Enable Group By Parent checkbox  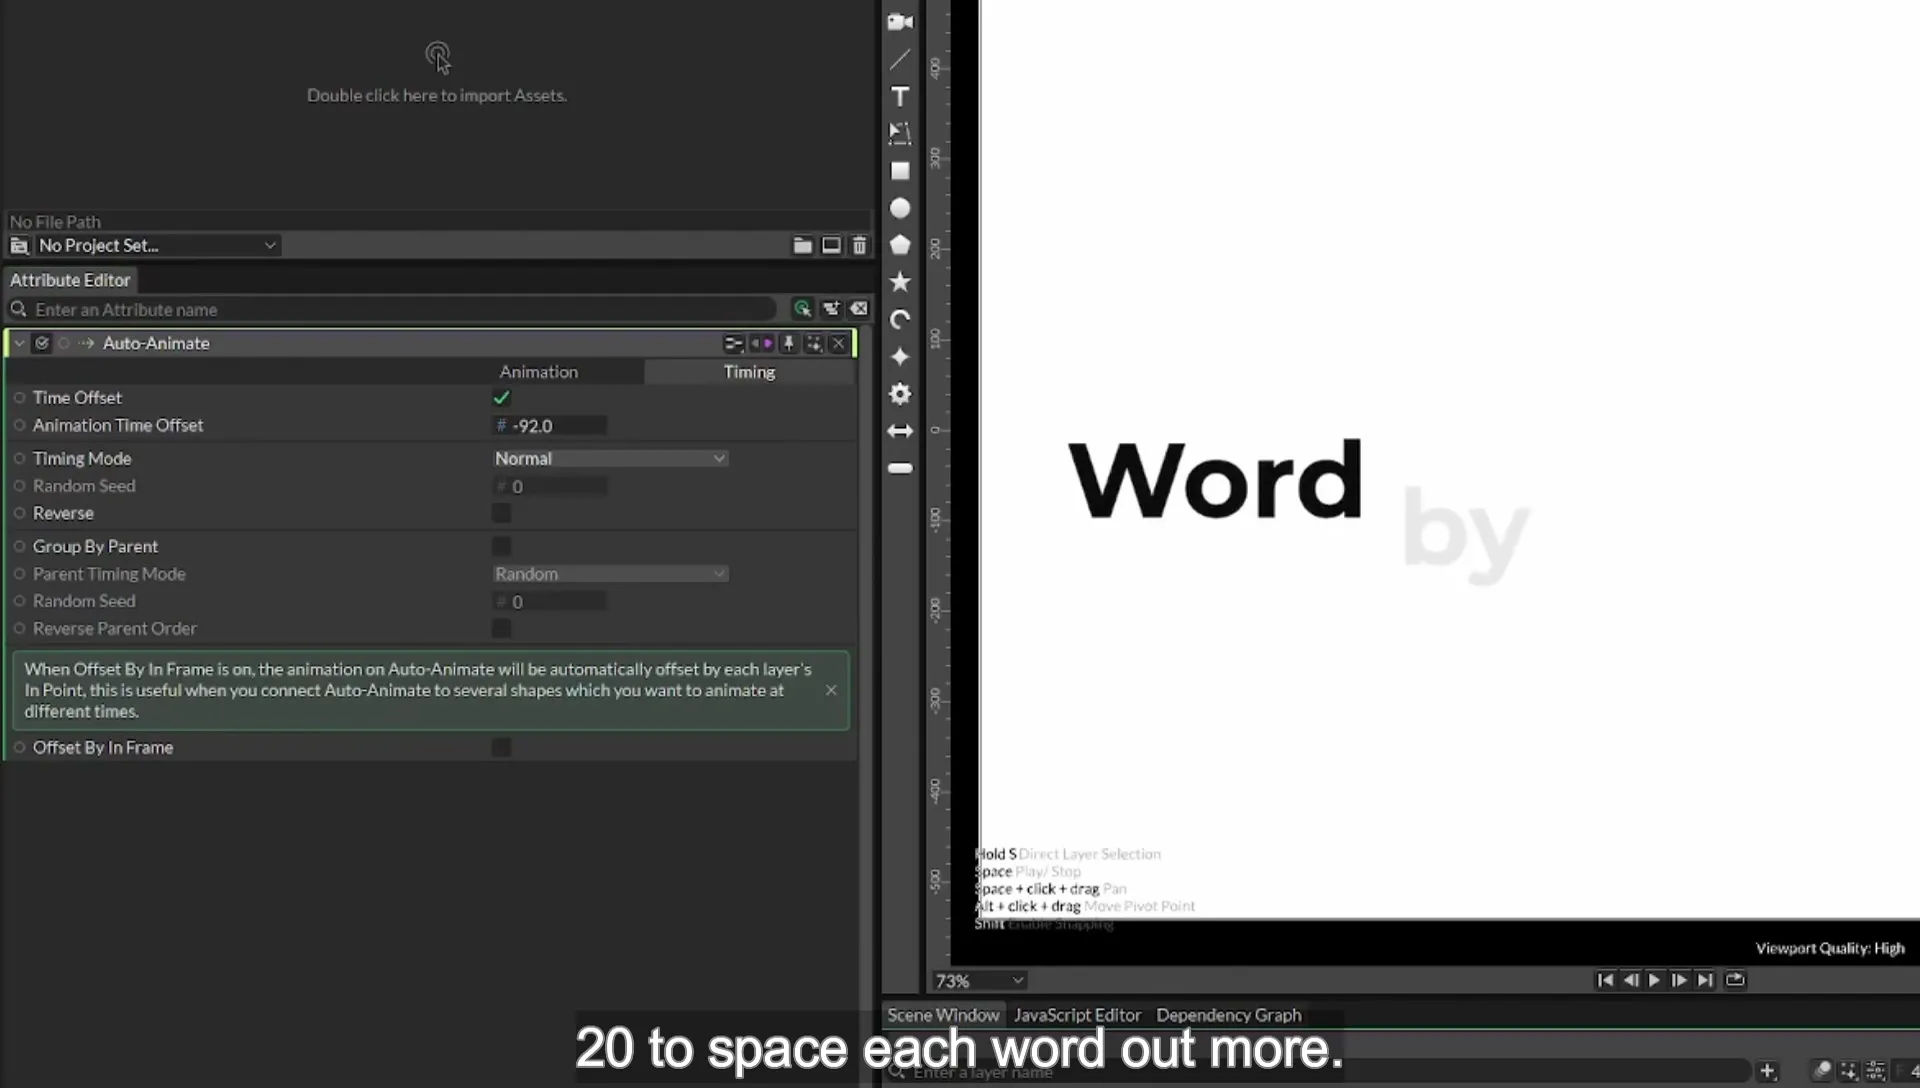pos(501,546)
